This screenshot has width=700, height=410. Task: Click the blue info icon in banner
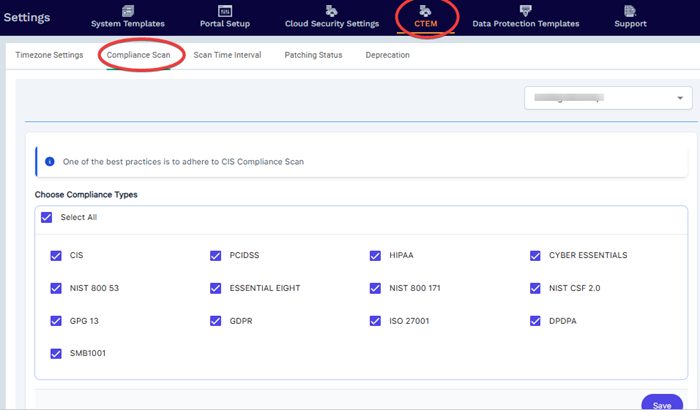[x=49, y=161]
